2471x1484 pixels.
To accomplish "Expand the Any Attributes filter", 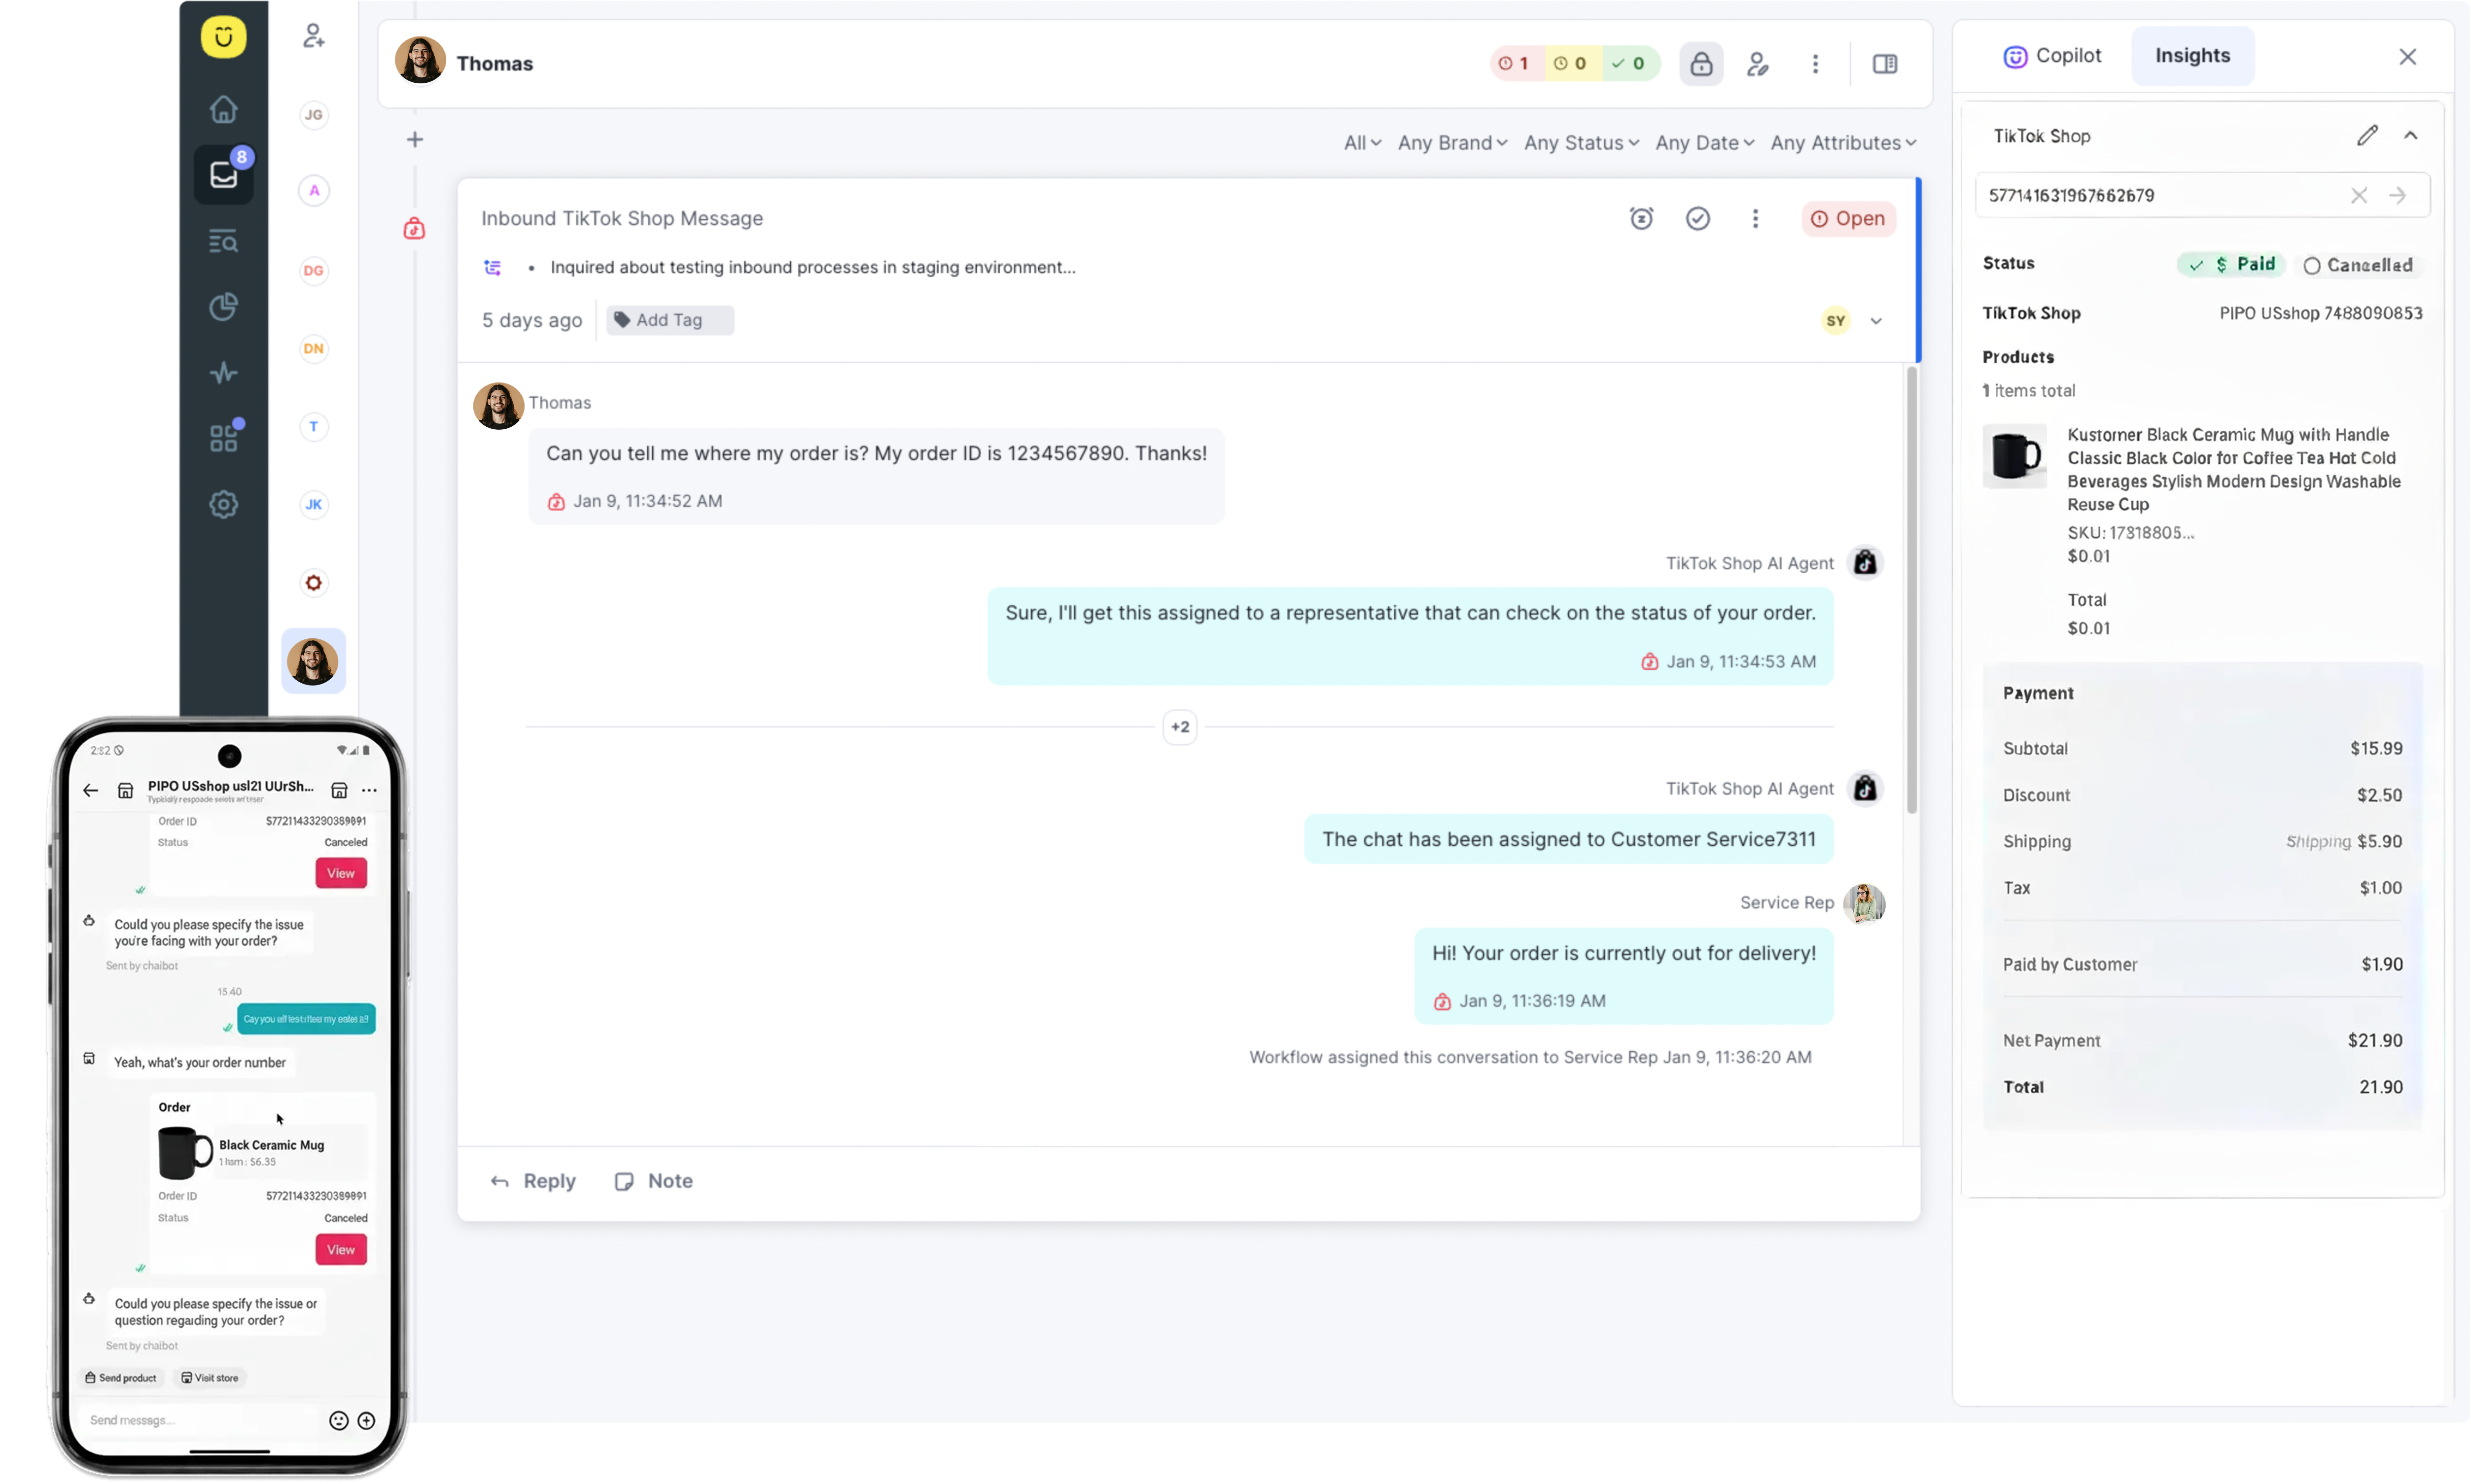I will pos(1842,143).
